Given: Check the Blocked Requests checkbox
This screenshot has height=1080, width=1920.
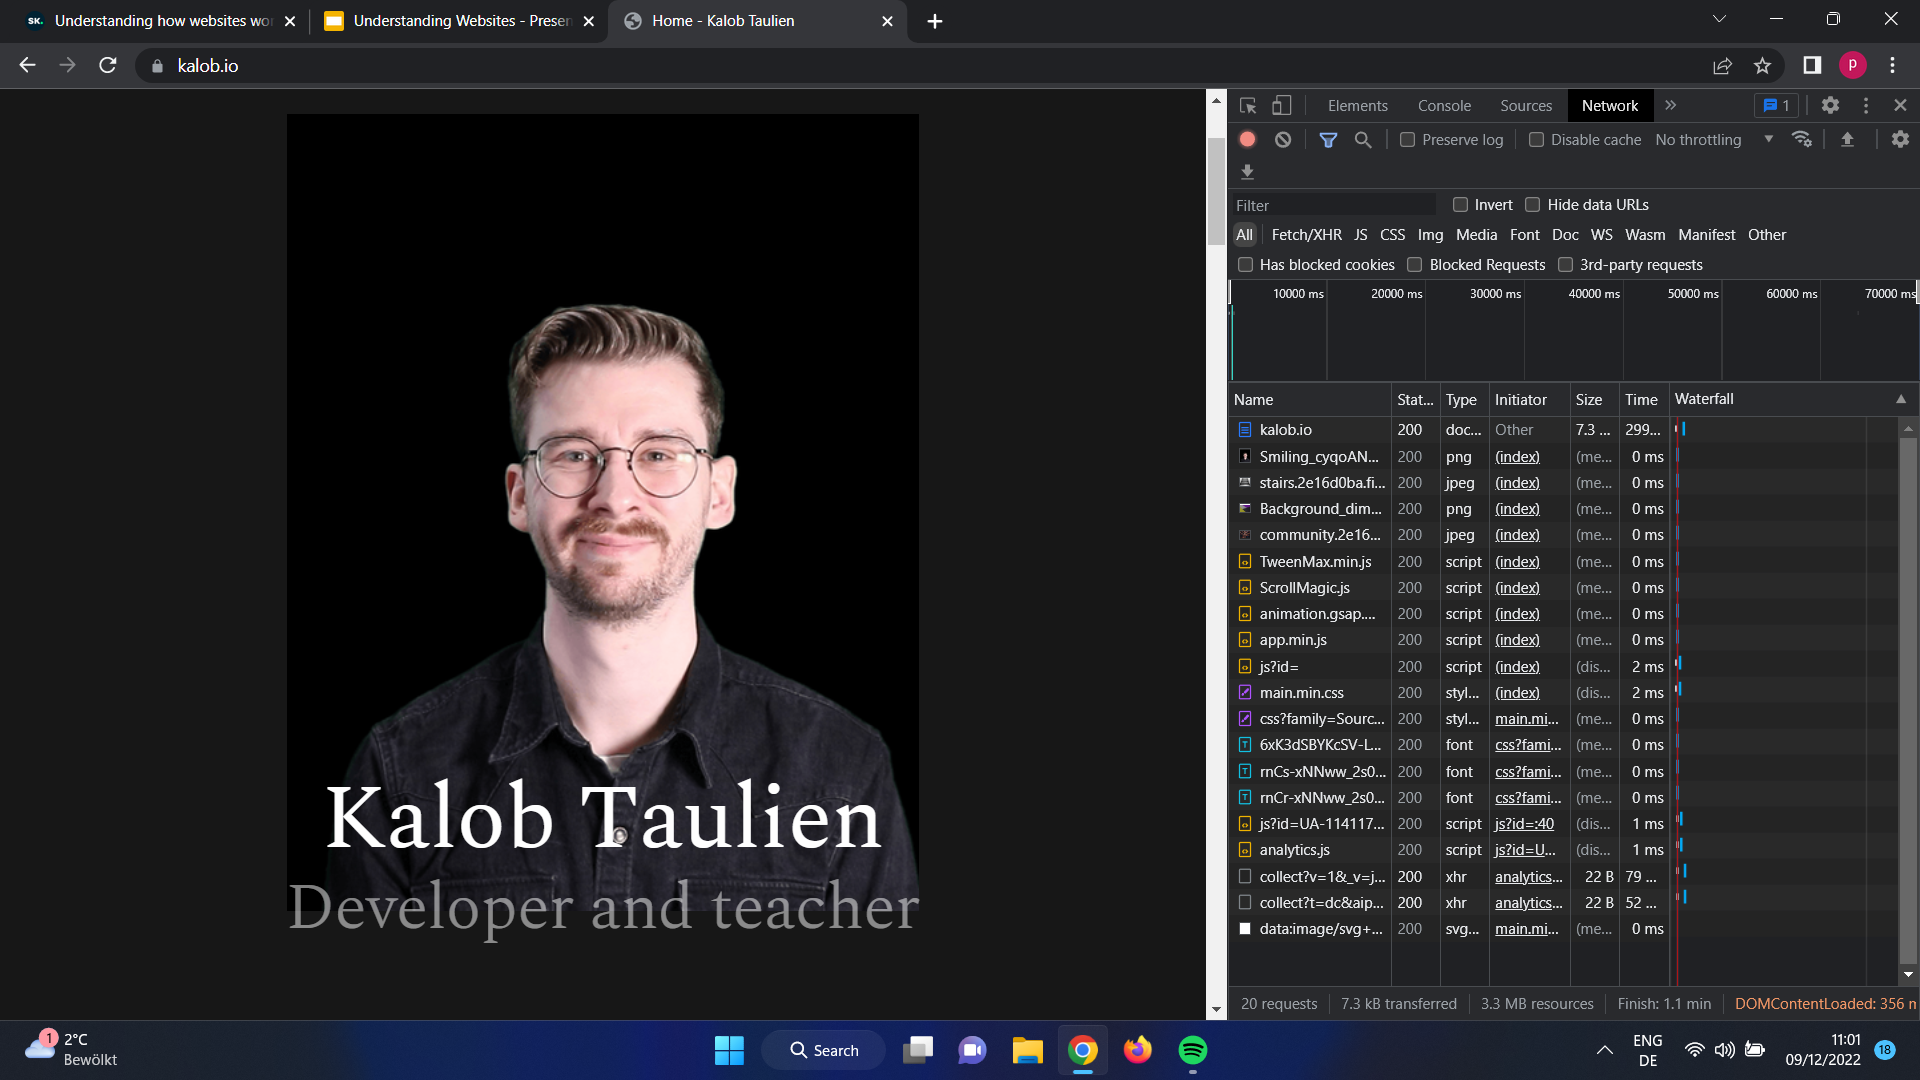Looking at the screenshot, I should (1414, 265).
